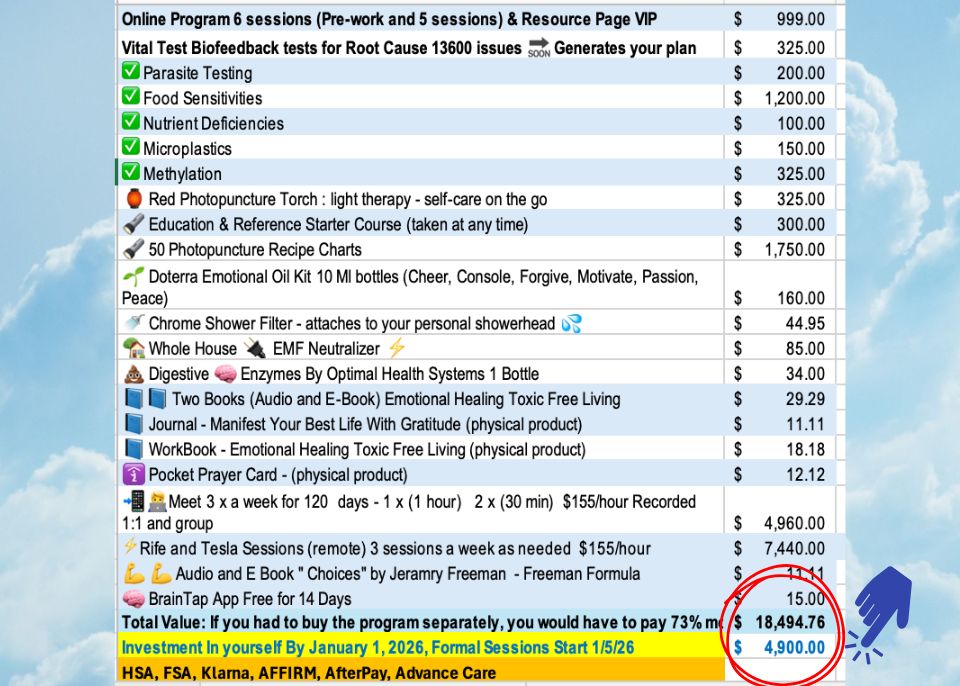
Task: Click the blue book icon touching Two Books text
Action: pyautogui.click(x=157, y=399)
